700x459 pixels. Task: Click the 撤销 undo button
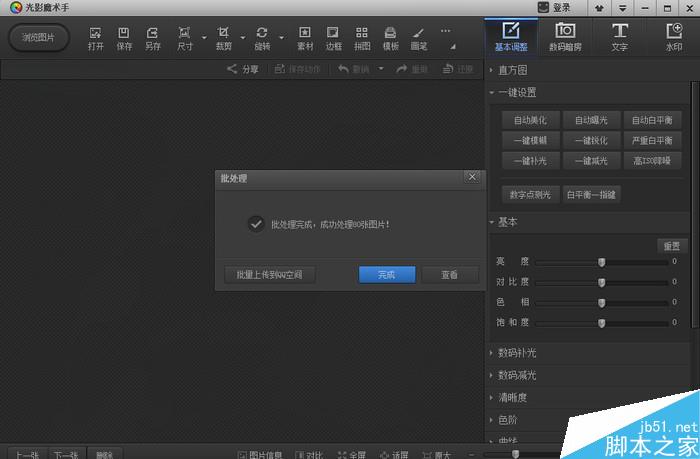(x=354, y=69)
